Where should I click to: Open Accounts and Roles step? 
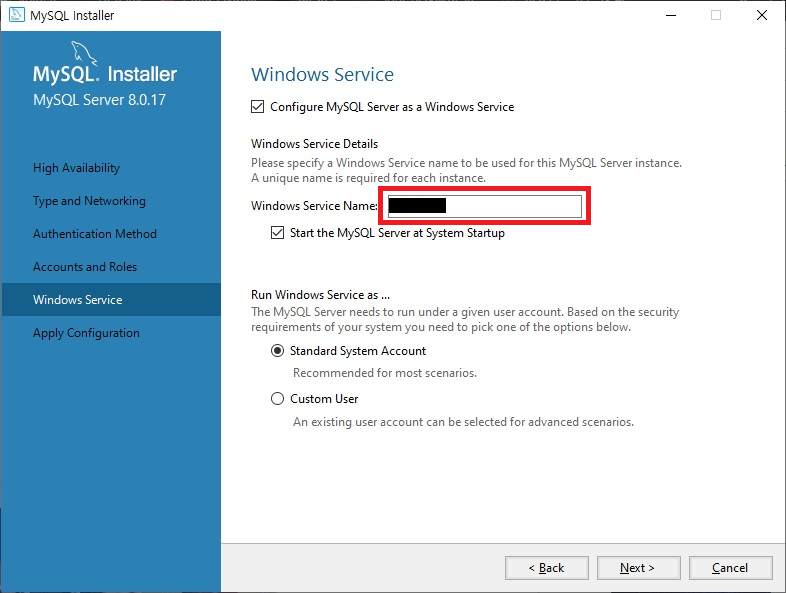pyautogui.click(x=85, y=267)
